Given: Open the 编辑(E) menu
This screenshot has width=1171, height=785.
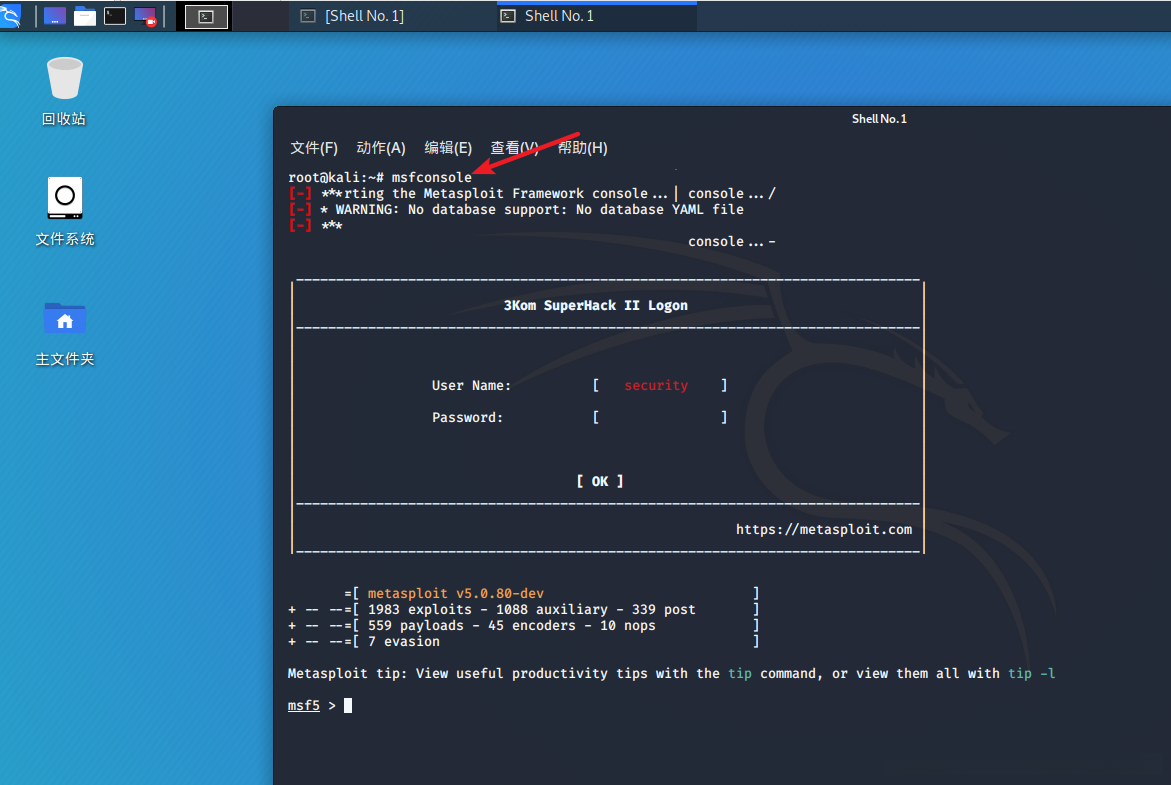Looking at the screenshot, I should [448, 148].
